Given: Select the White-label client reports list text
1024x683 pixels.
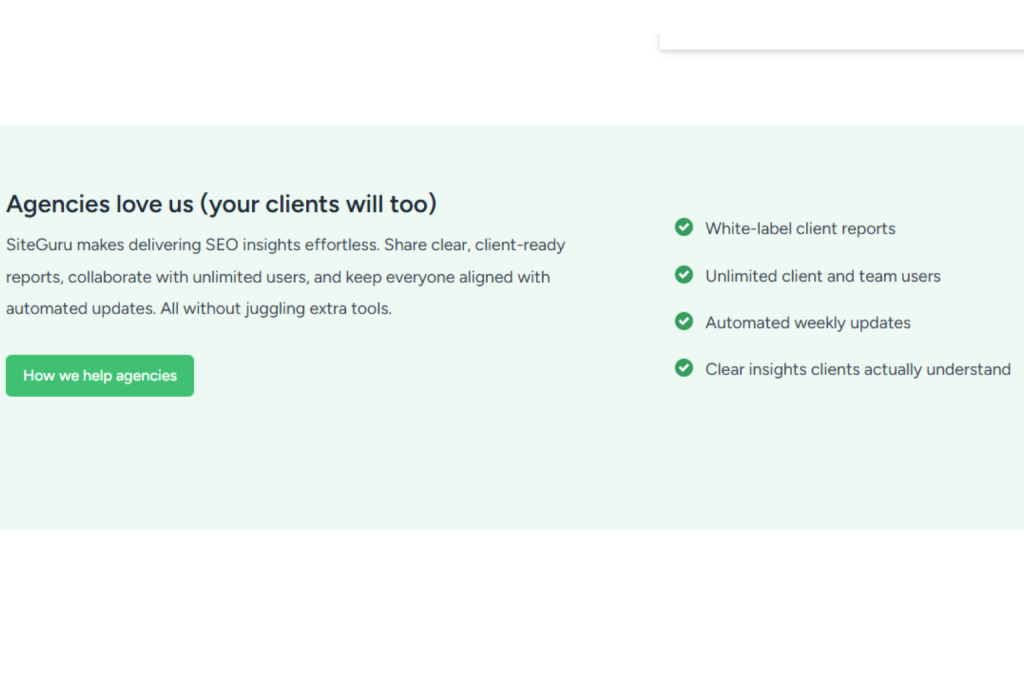Looking at the screenshot, I should pos(799,229).
